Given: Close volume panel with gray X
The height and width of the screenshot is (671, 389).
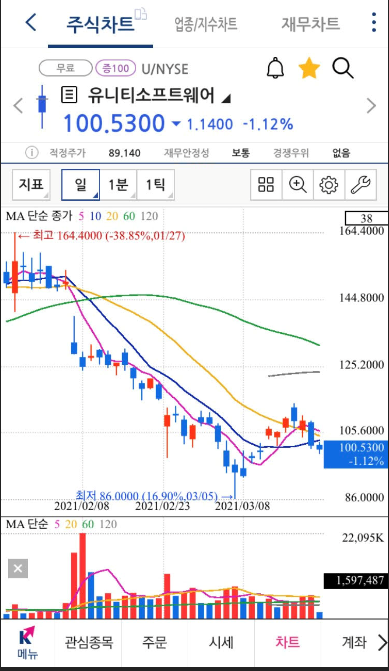Looking at the screenshot, I should (x=18, y=568).
